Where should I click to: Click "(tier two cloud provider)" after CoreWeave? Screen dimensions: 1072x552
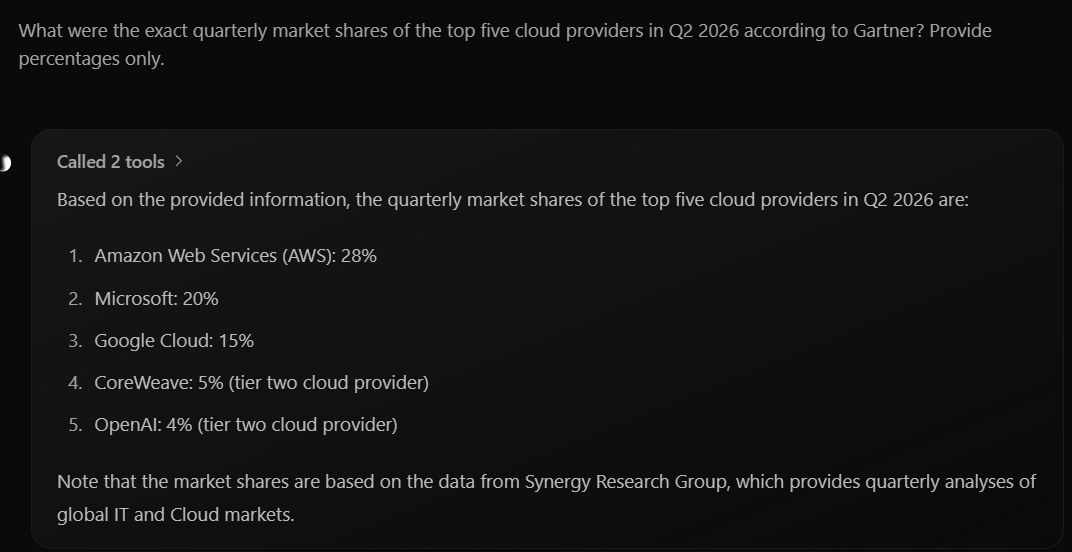tap(329, 383)
